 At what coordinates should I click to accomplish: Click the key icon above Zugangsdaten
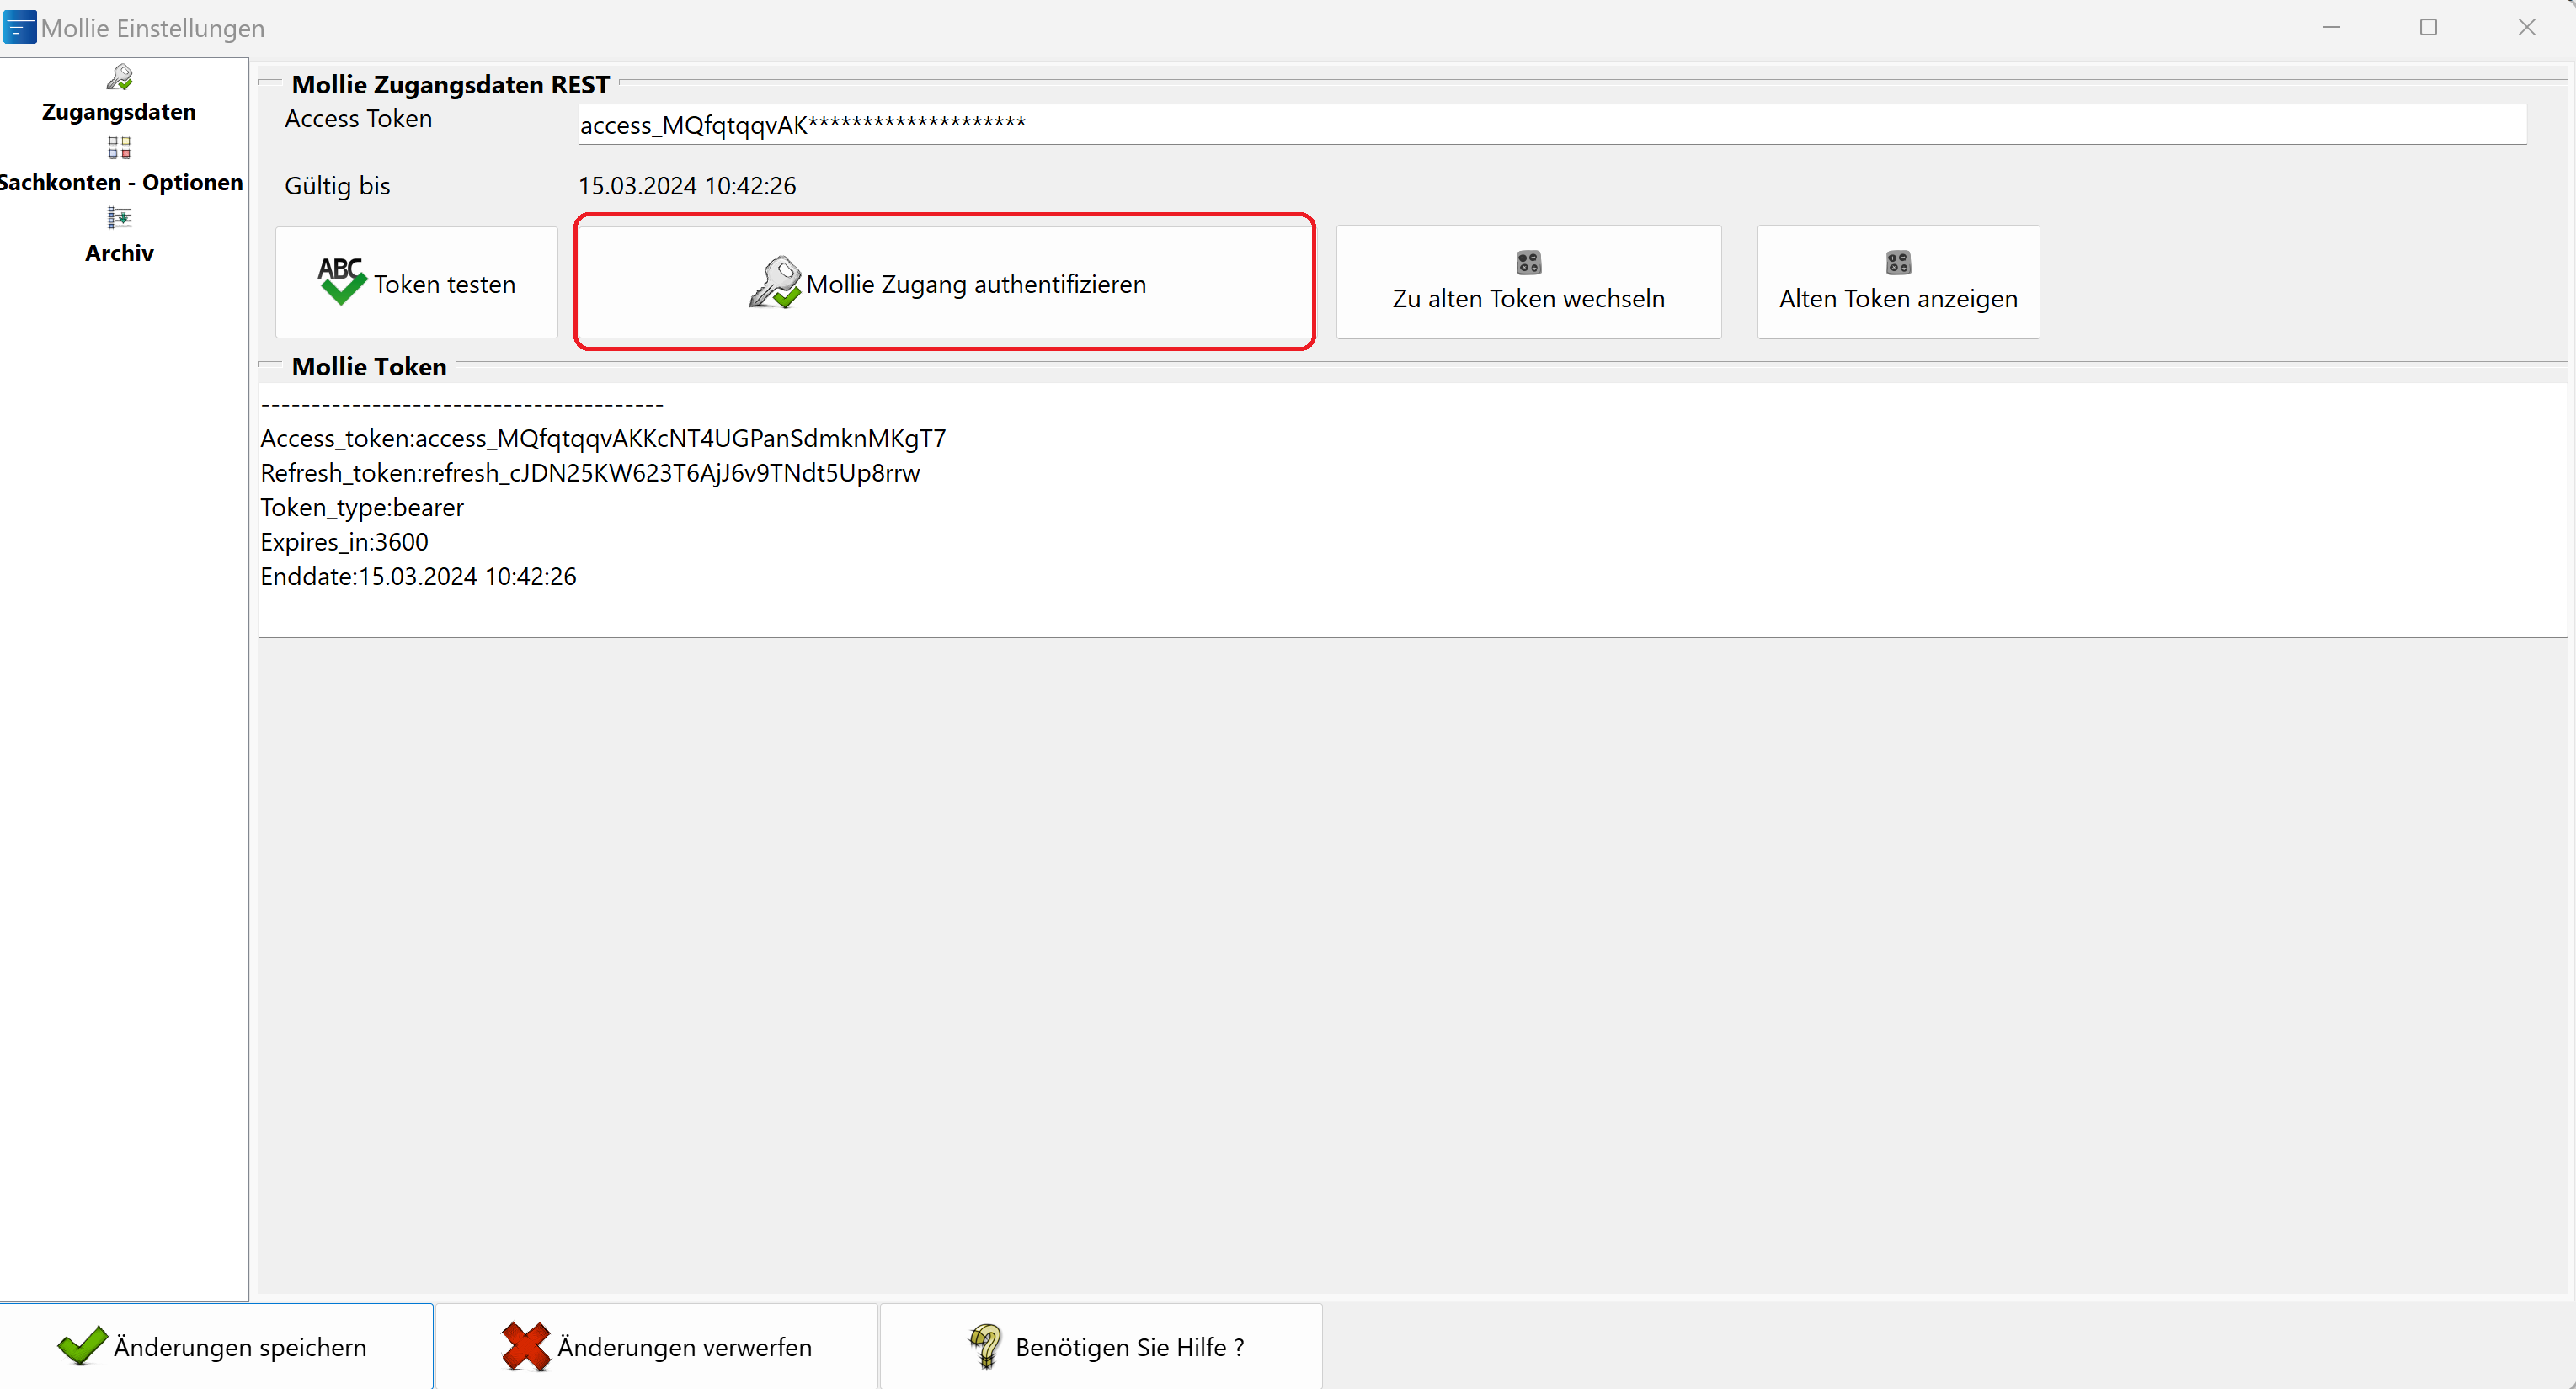(x=119, y=77)
